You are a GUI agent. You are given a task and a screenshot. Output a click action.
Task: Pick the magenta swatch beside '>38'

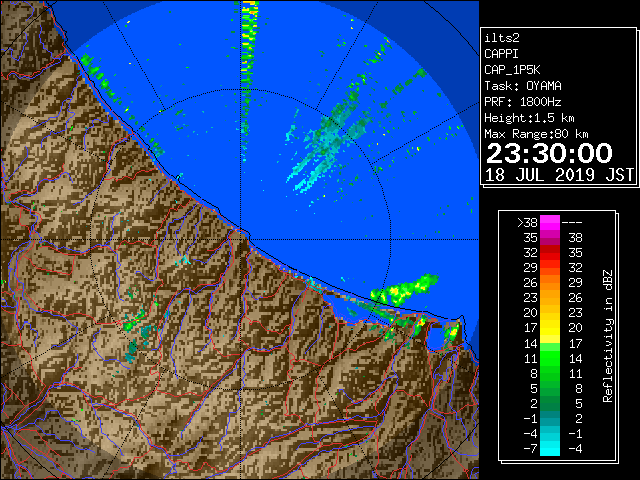pos(550,223)
